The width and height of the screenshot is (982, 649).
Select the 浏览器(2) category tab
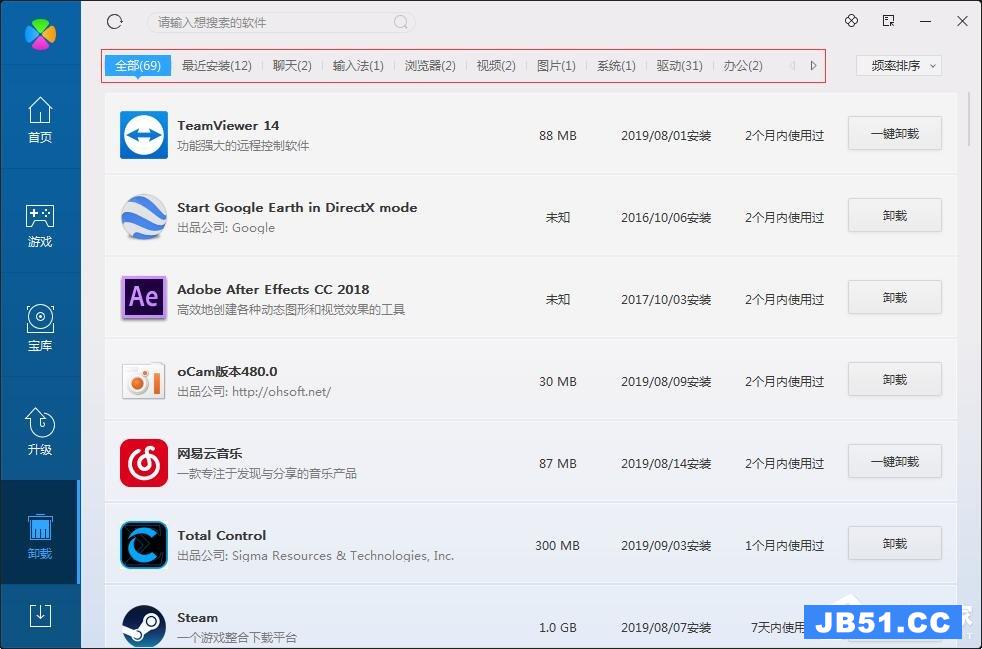430,66
